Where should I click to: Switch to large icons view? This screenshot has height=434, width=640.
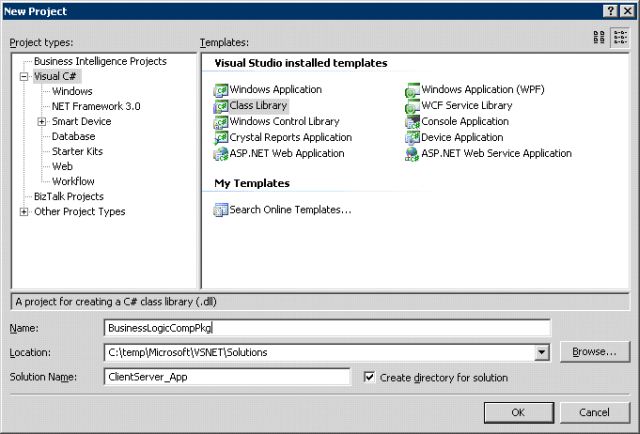click(x=599, y=37)
